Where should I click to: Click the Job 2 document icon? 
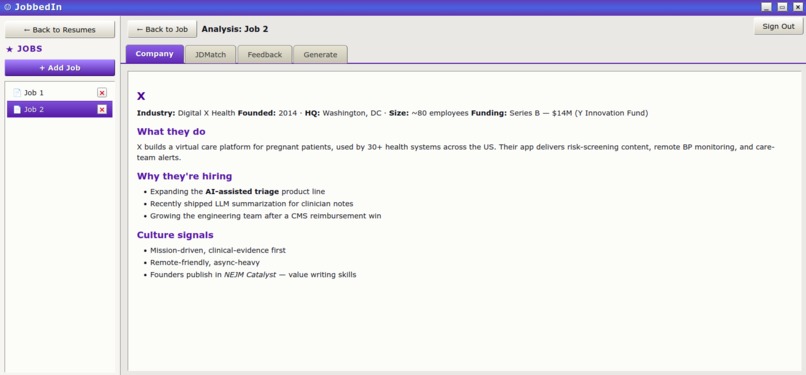[x=17, y=109]
